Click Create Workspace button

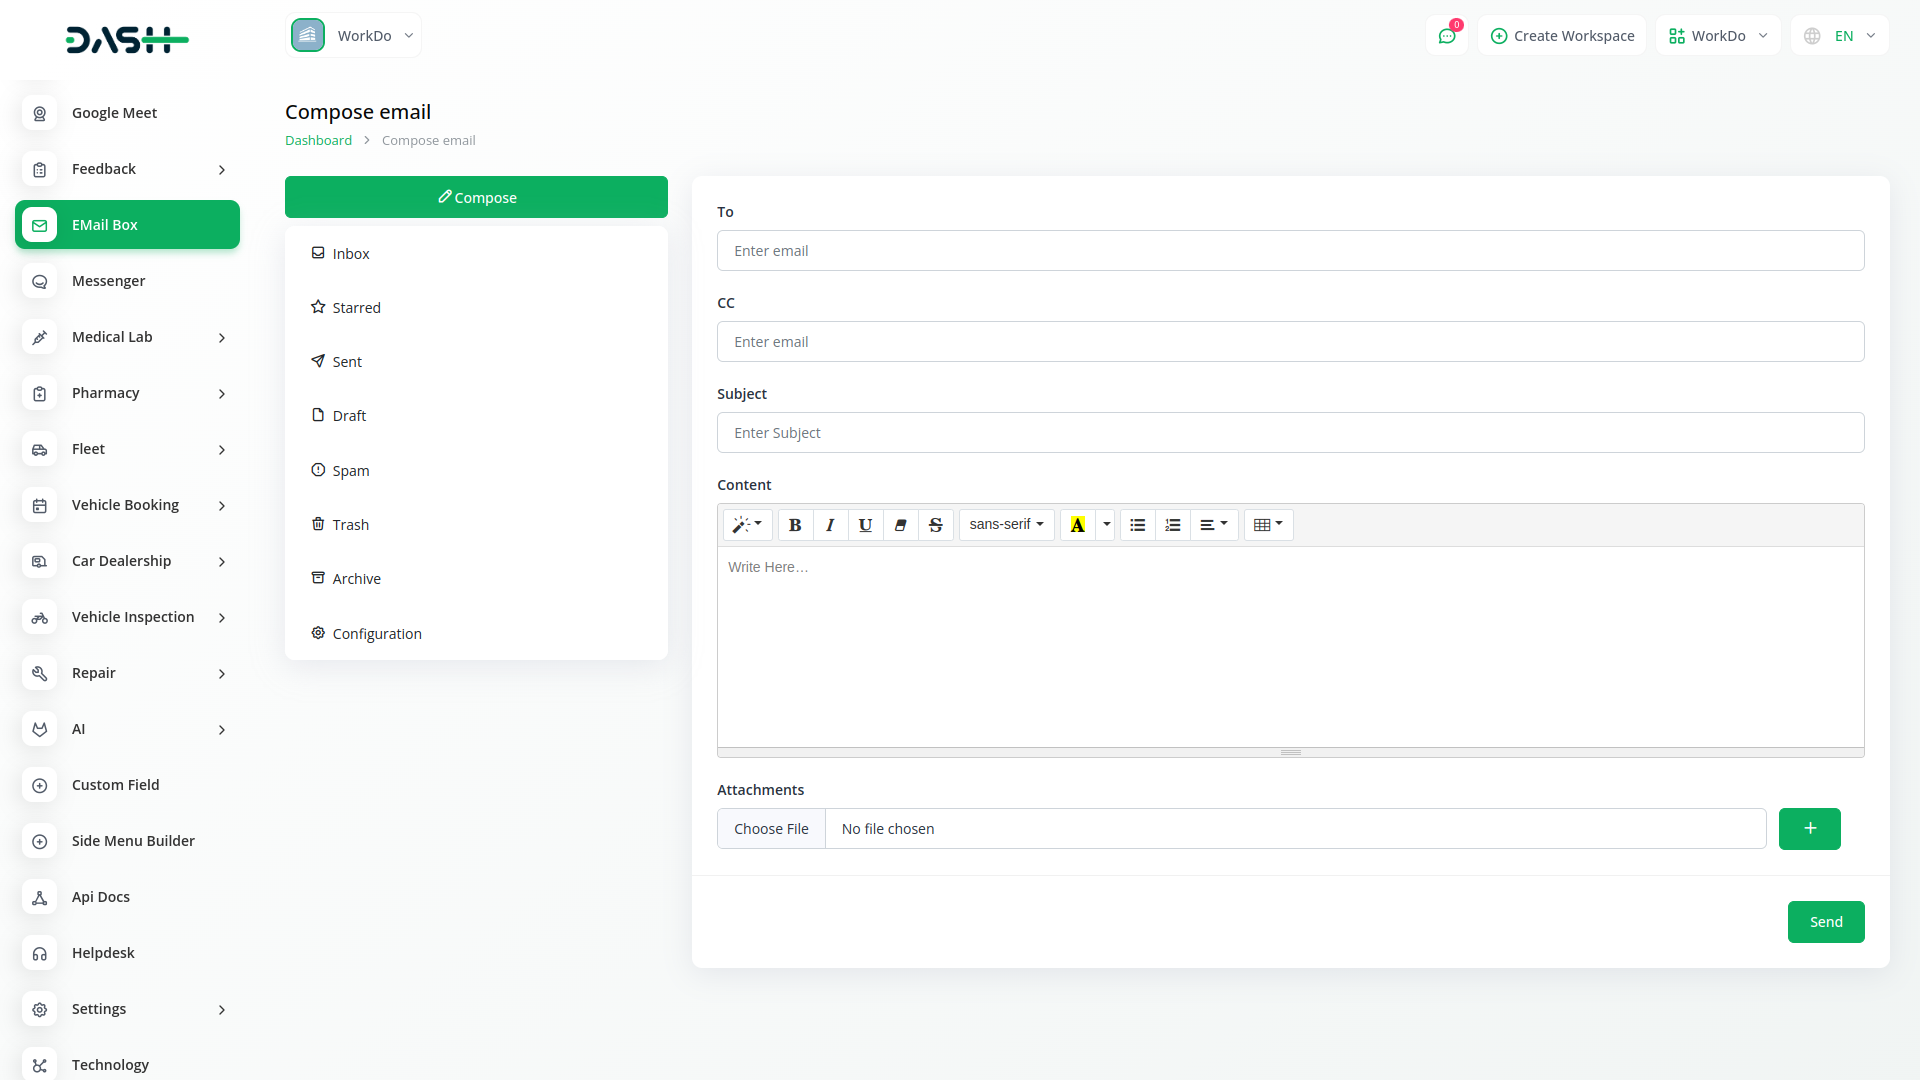click(1562, 36)
